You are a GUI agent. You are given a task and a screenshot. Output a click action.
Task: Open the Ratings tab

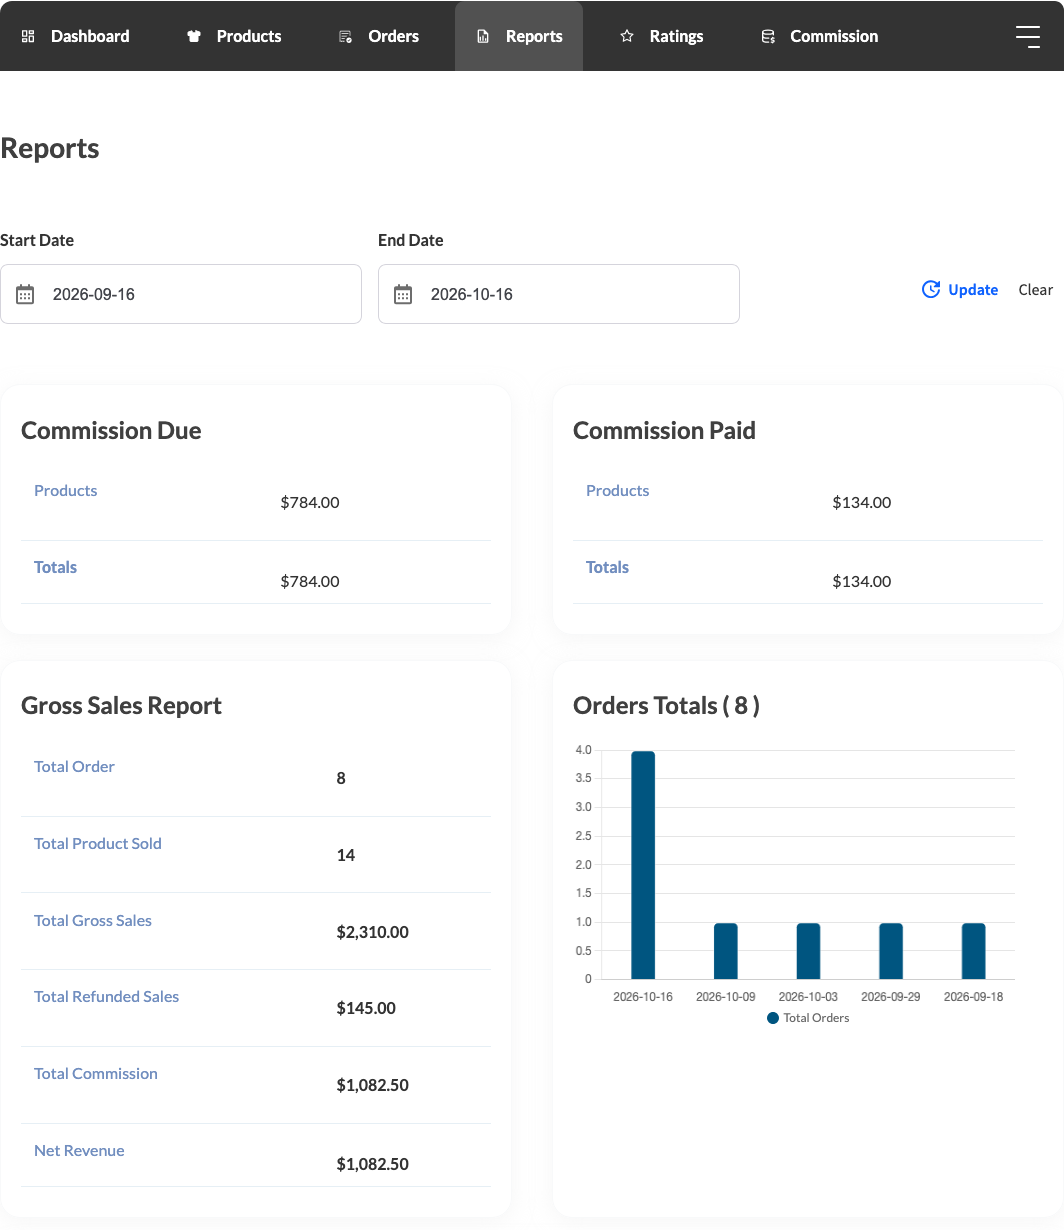pyautogui.click(x=661, y=36)
